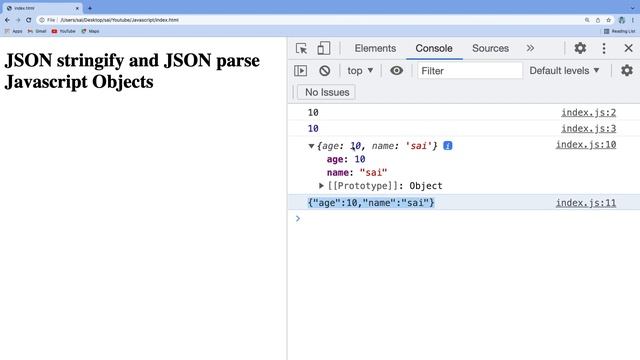Create a live expression with eye icon

[x=396, y=71]
